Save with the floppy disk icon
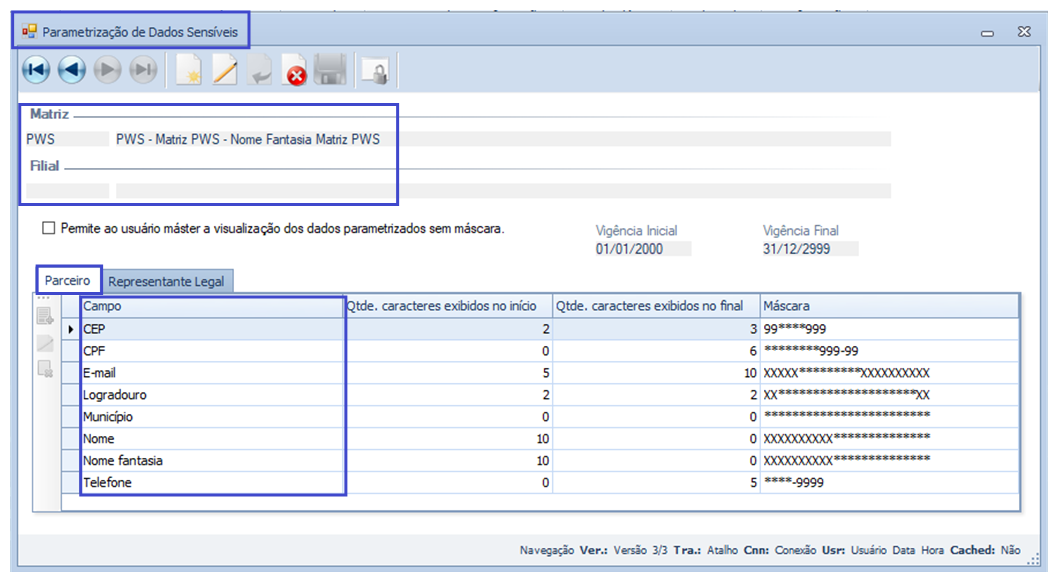Image resolution: width=1051 pixels, height=572 pixels. [330, 71]
